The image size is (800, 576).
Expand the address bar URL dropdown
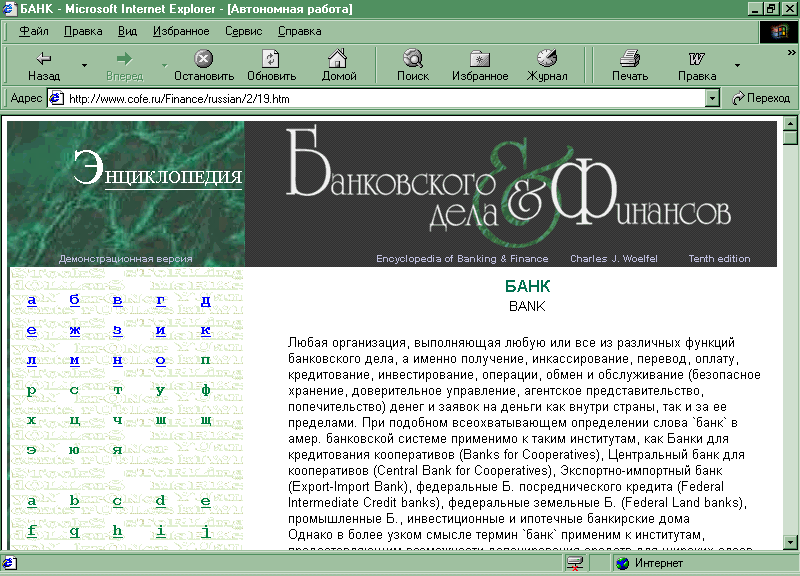(x=712, y=98)
